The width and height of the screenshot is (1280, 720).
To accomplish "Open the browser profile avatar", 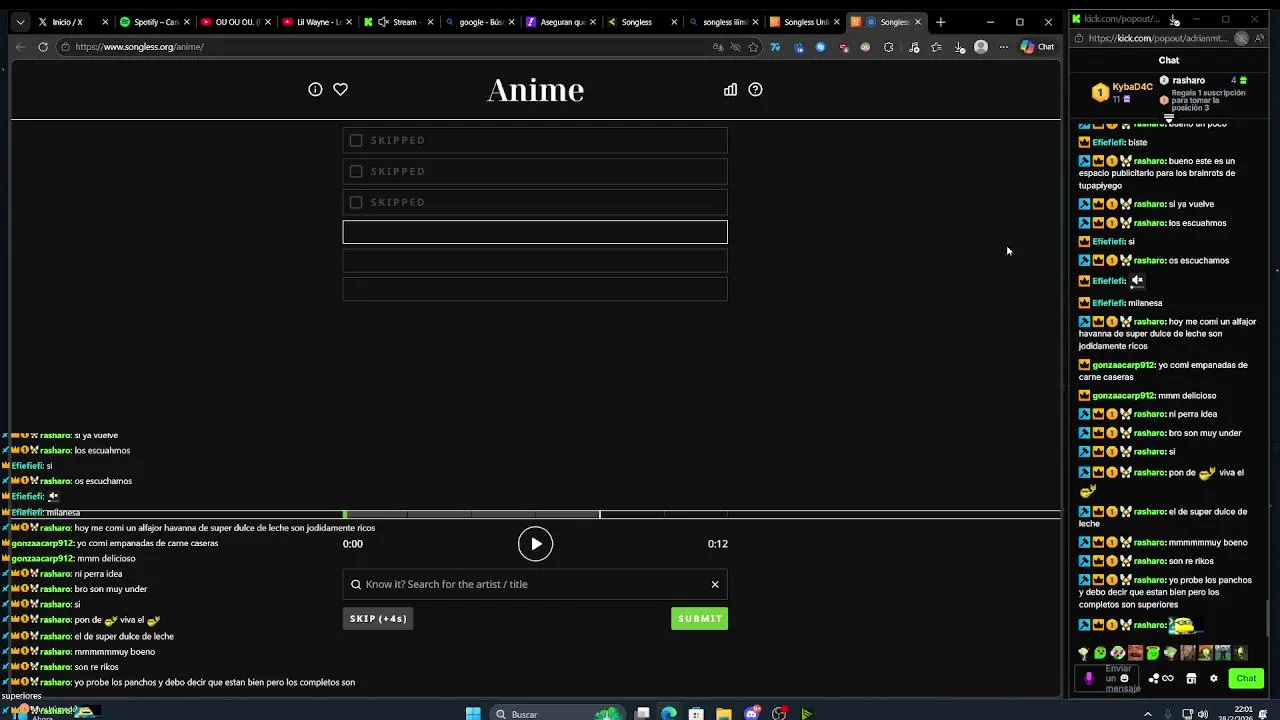I will tap(981, 47).
